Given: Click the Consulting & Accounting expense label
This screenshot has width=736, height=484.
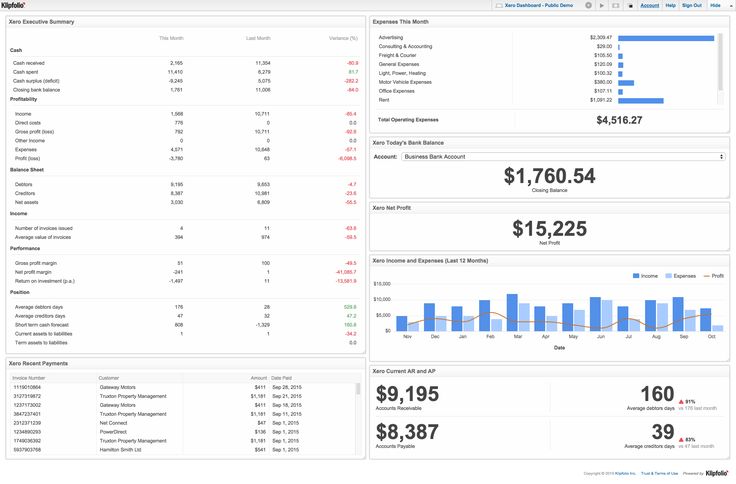Looking at the screenshot, I should click(406, 46).
